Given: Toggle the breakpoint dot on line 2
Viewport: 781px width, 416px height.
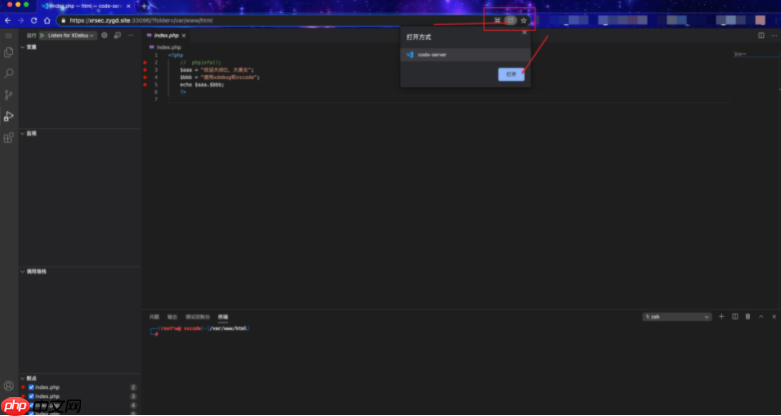Looking at the screenshot, I should pos(145,63).
